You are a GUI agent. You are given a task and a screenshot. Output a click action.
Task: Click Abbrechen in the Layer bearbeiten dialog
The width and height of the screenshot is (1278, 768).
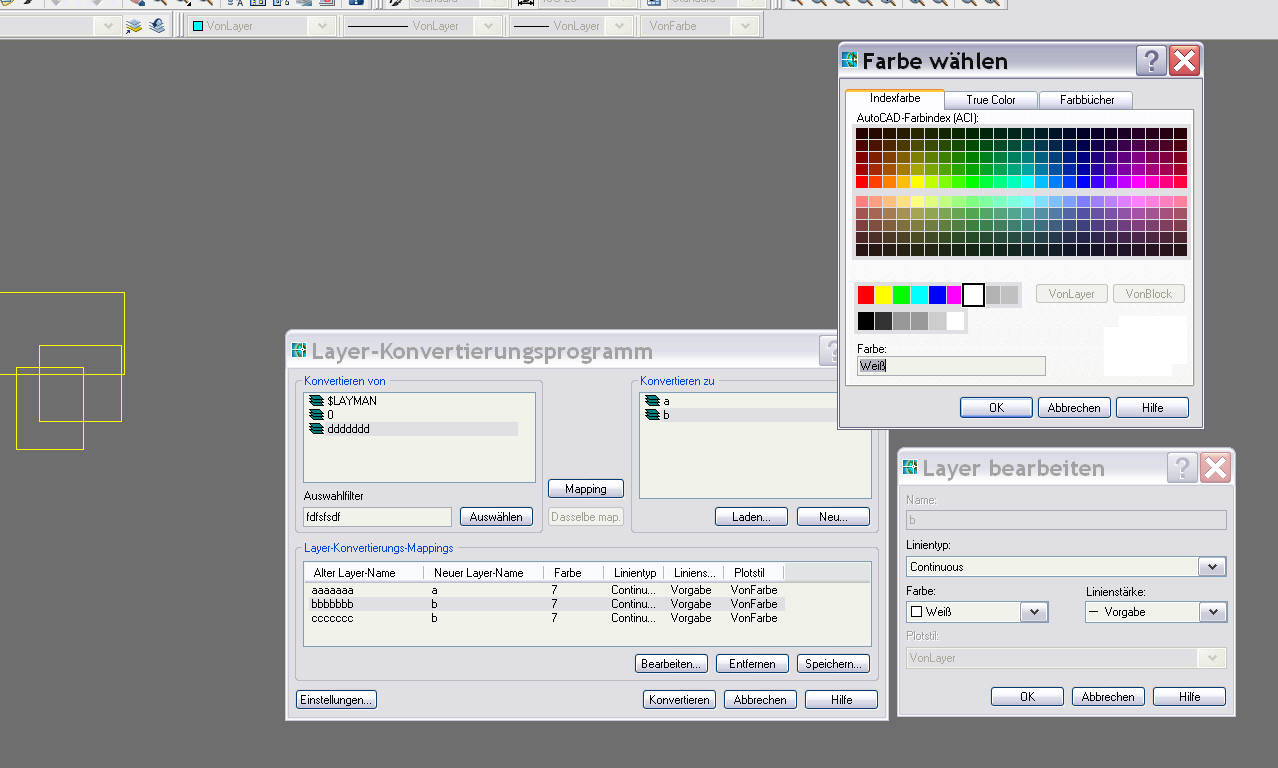1108,697
